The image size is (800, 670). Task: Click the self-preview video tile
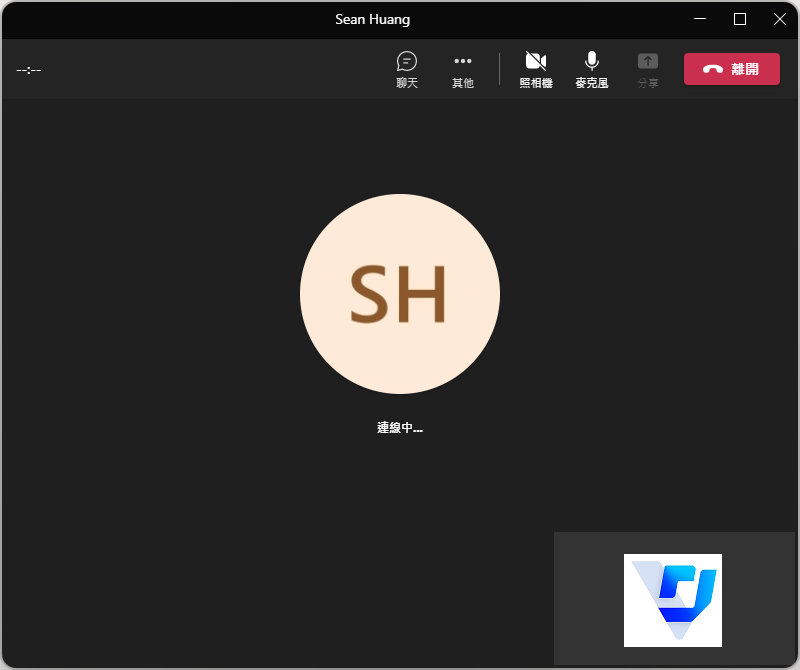click(x=590, y=598)
